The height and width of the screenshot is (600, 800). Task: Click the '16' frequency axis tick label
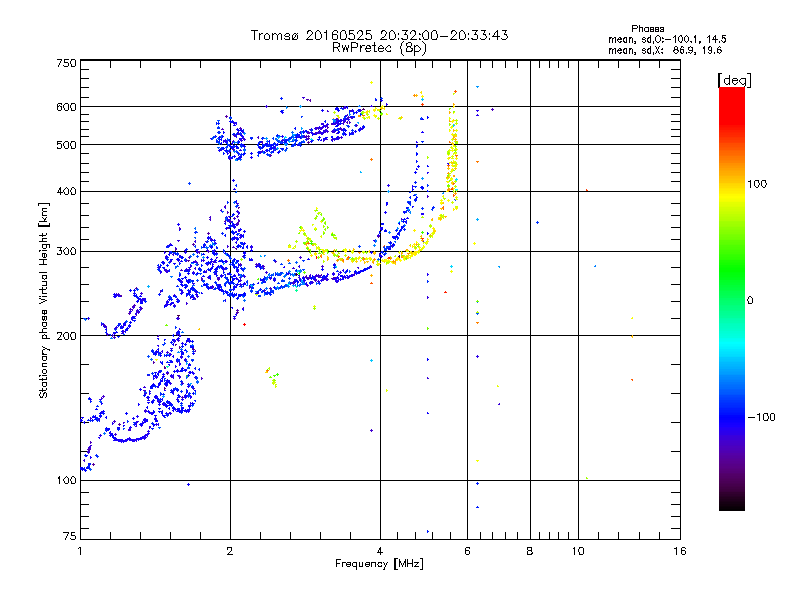[x=680, y=551]
